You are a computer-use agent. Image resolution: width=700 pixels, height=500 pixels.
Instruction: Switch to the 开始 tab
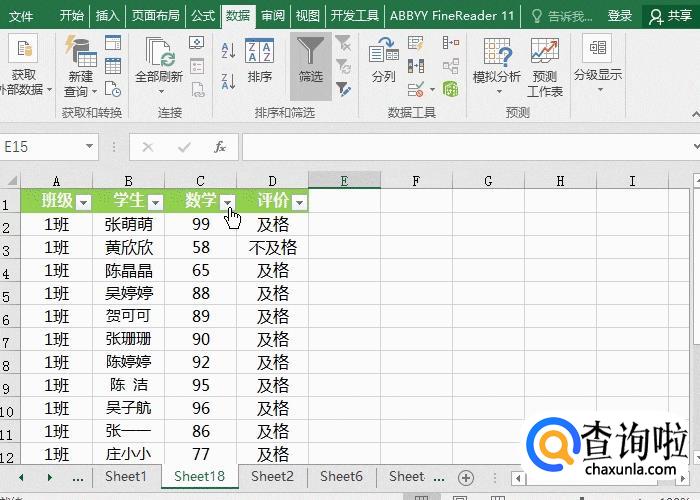point(71,16)
